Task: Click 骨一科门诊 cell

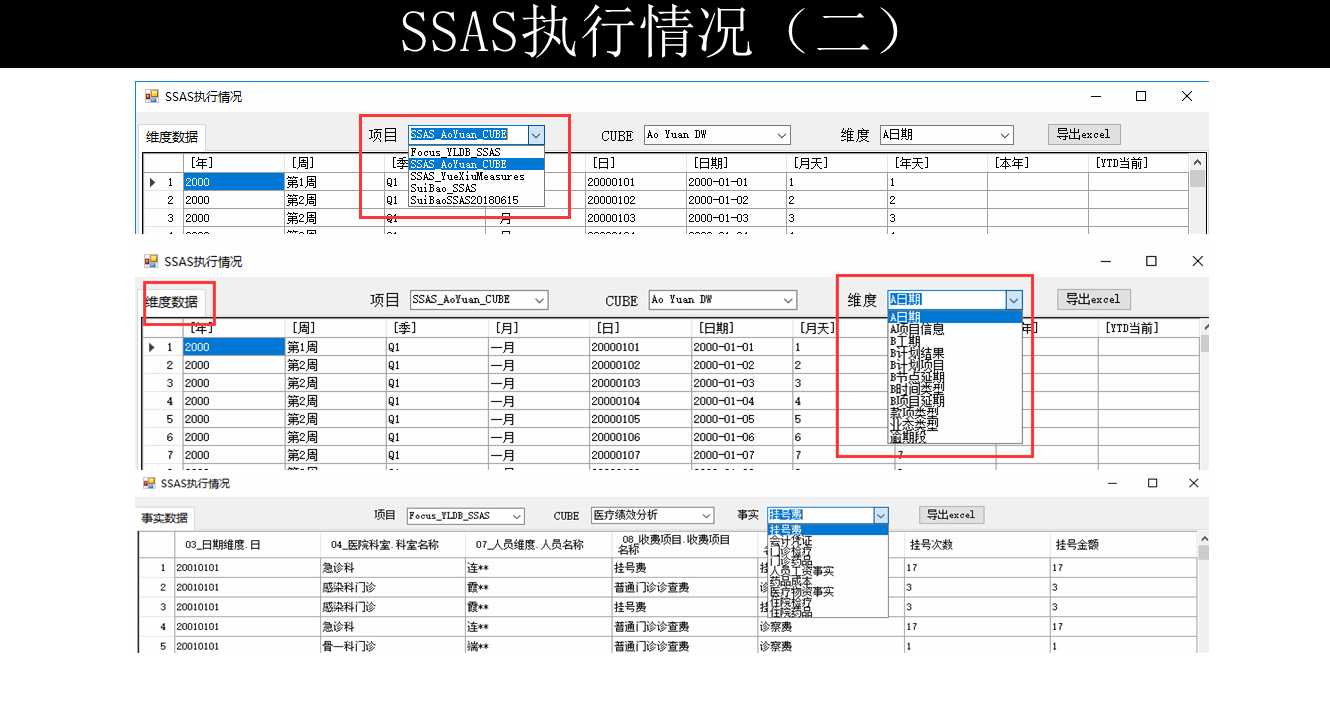Action: [393, 646]
